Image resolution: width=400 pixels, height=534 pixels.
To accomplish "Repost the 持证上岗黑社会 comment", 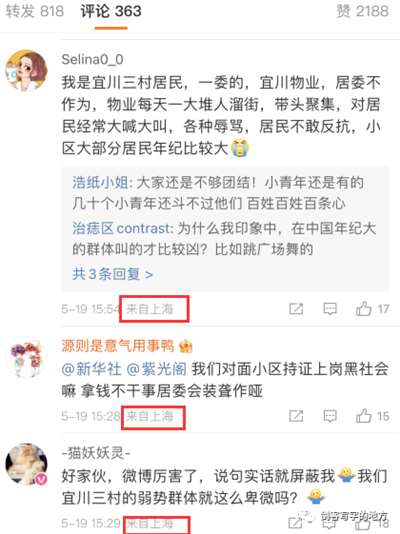I will tap(296, 416).
